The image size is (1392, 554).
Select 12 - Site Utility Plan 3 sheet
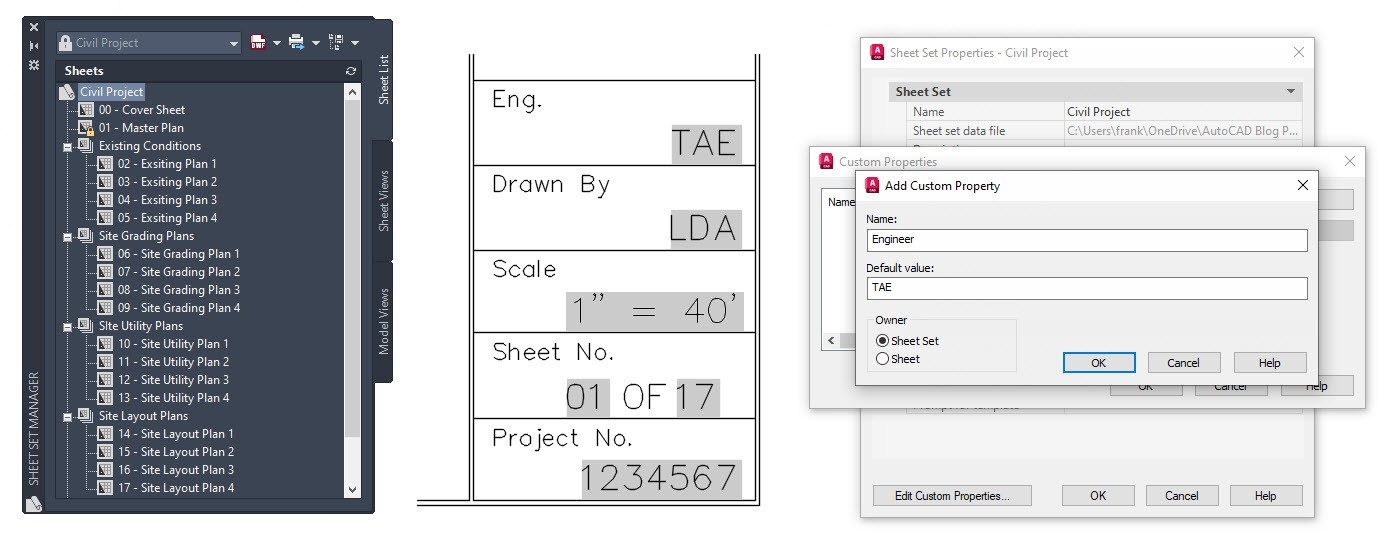(173, 380)
